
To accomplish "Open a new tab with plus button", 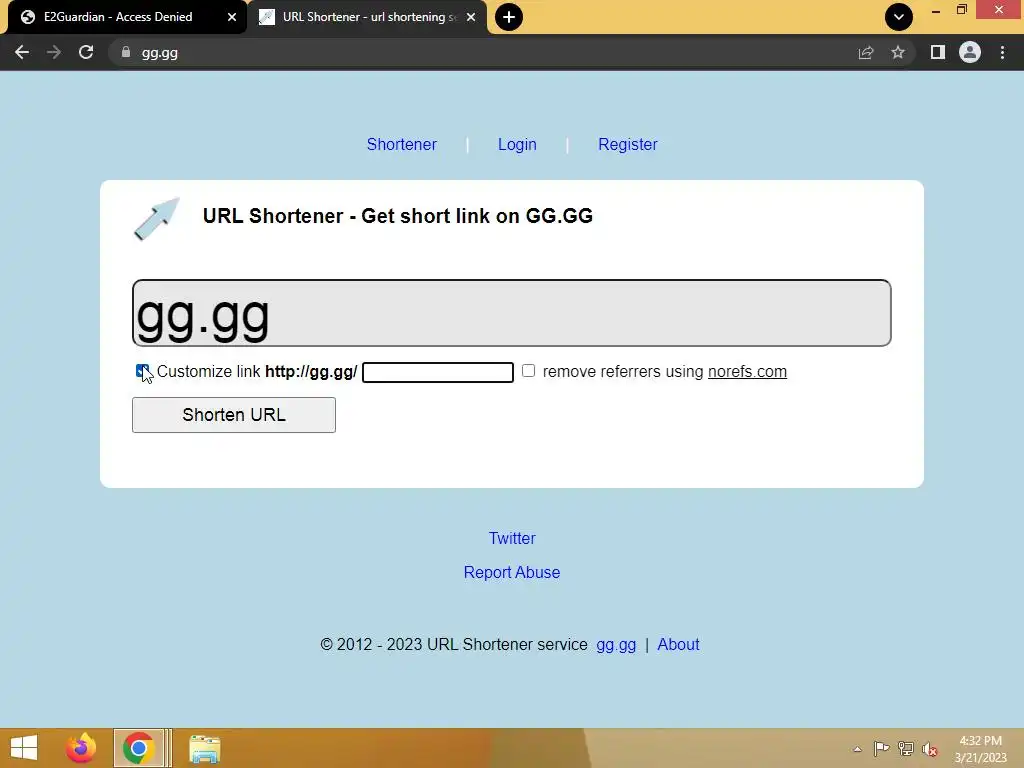I will (509, 17).
